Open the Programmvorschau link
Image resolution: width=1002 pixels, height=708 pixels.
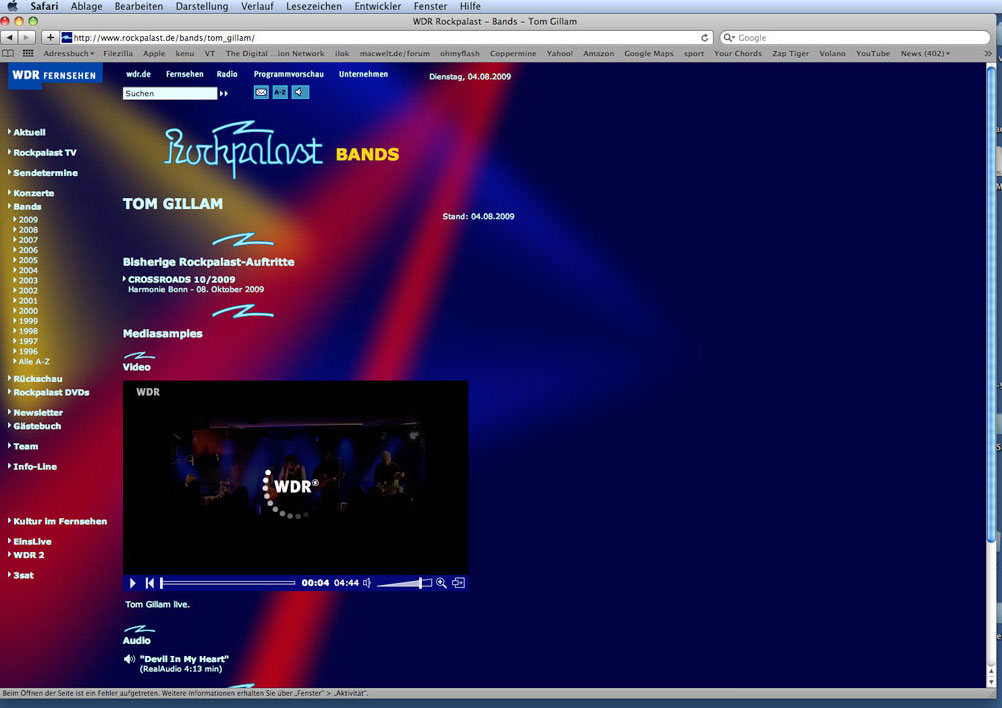(288, 74)
